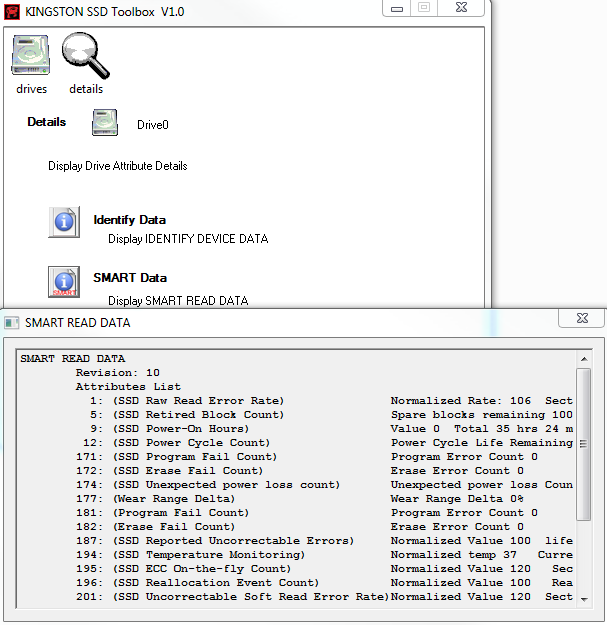
Task: Click the 'Revision: 10' line
Action: [118, 373]
